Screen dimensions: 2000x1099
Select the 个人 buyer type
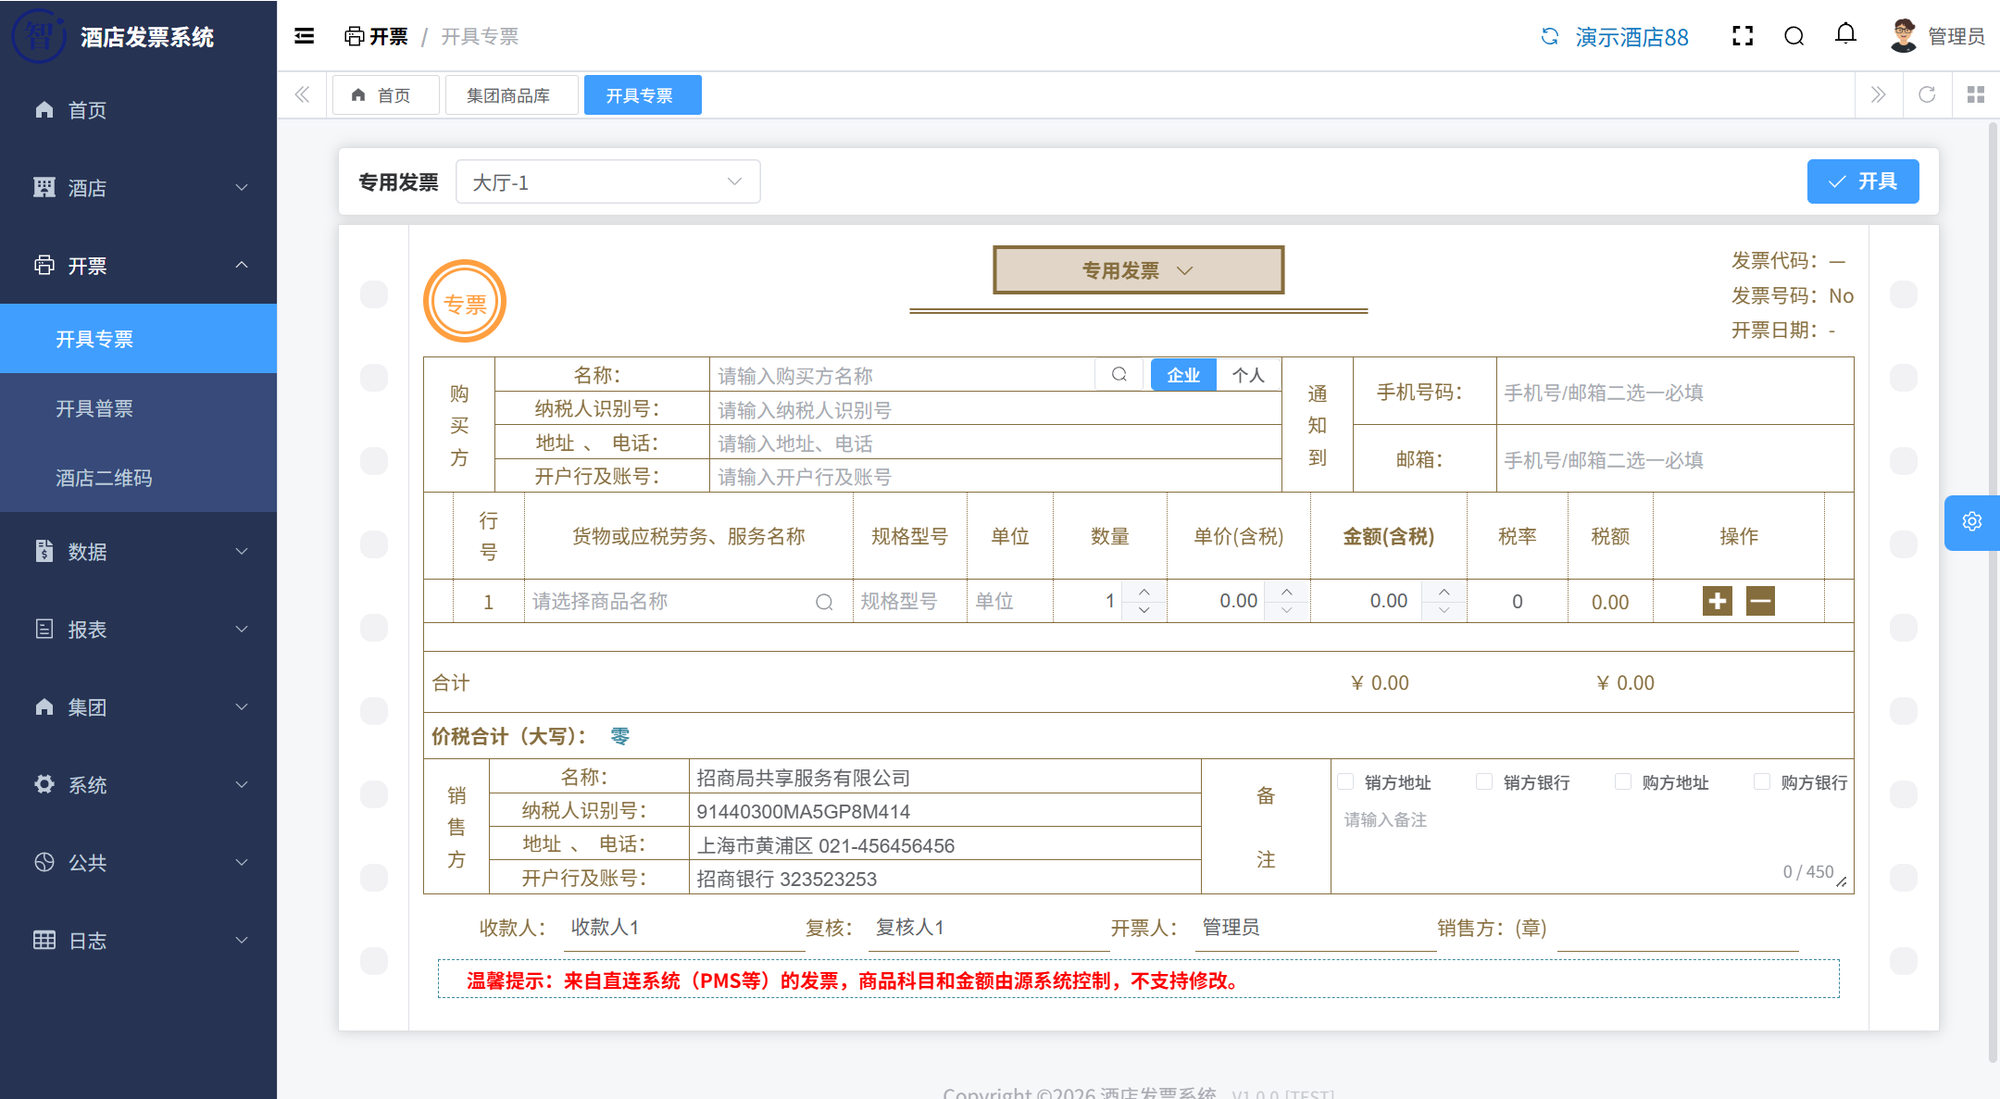[x=1248, y=375]
